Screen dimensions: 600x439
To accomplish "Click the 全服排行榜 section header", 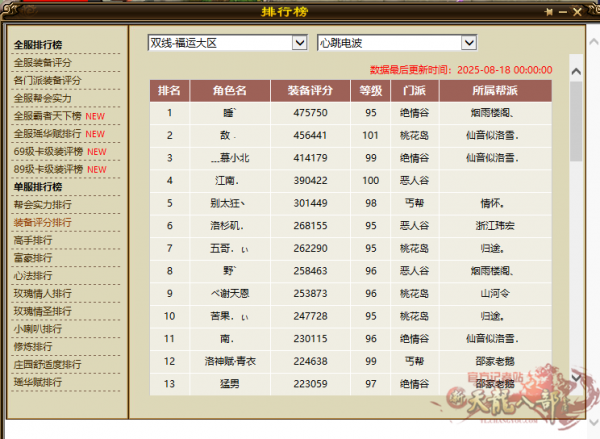I will coord(38,45).
